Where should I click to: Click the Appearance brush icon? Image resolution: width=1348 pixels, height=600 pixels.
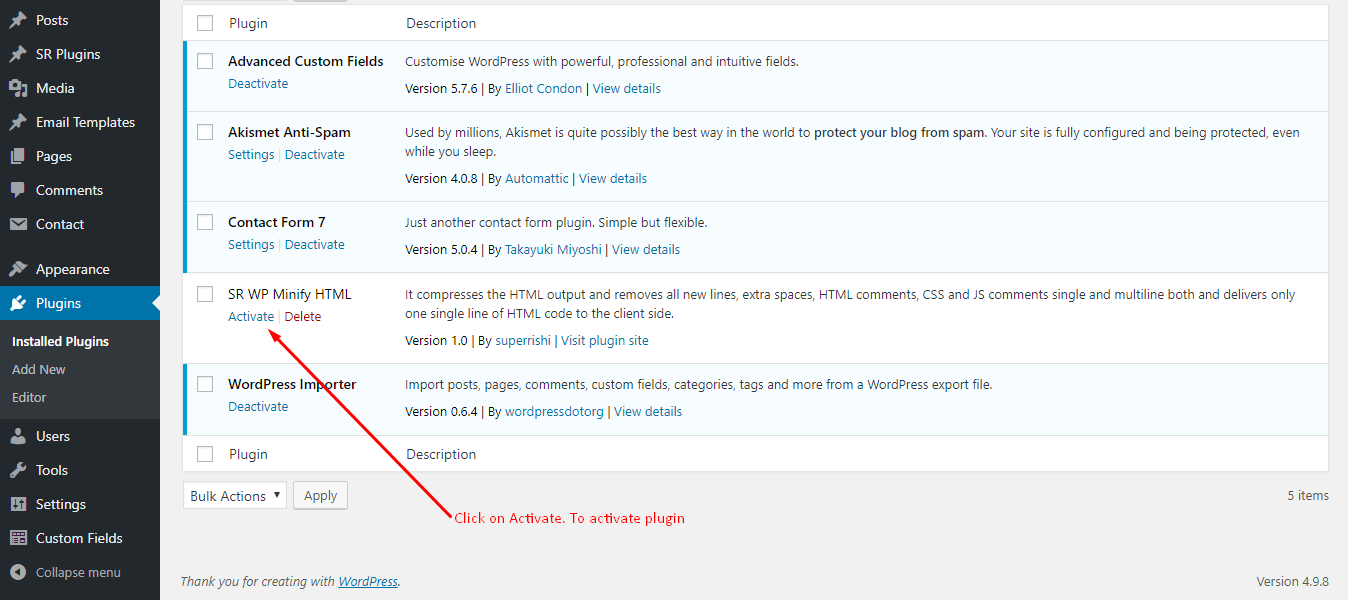click(18, 269)
